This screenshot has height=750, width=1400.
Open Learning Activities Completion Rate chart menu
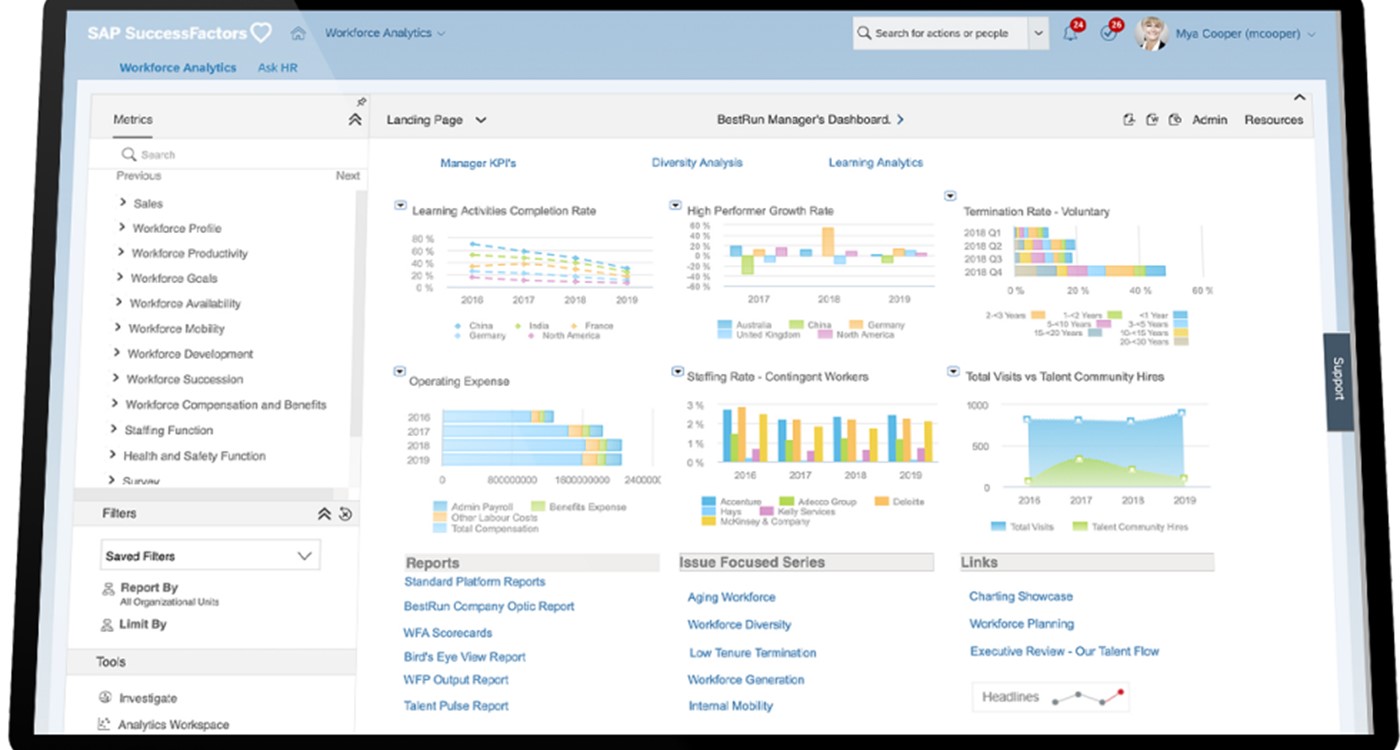click(x=400, y=205)
